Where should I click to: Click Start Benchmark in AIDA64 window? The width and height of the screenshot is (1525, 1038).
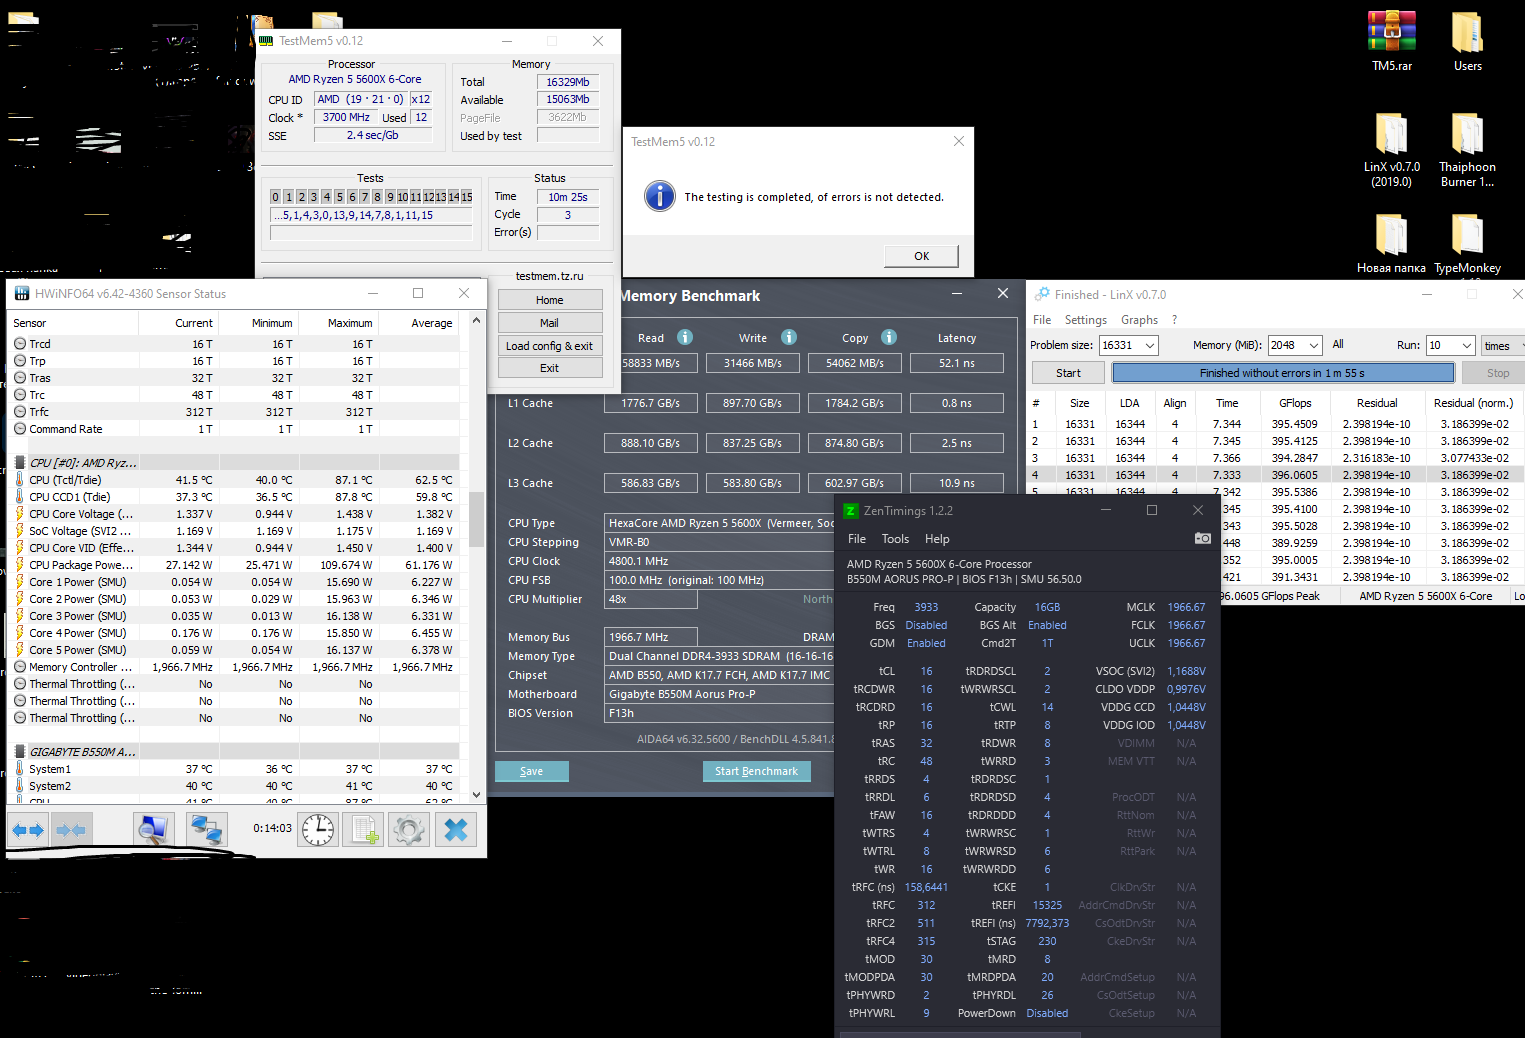(756, 771)
